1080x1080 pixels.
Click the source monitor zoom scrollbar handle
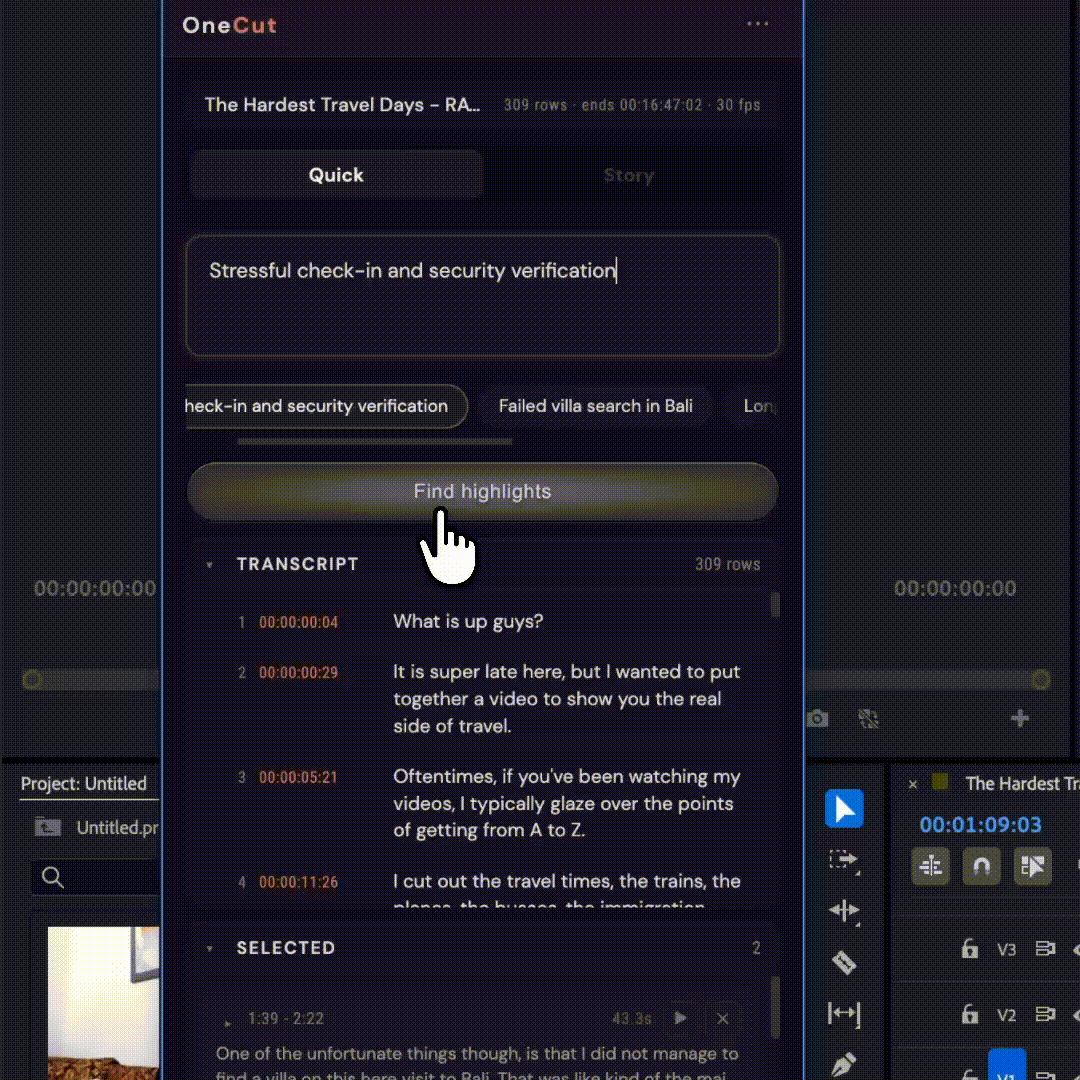[32, 680]
